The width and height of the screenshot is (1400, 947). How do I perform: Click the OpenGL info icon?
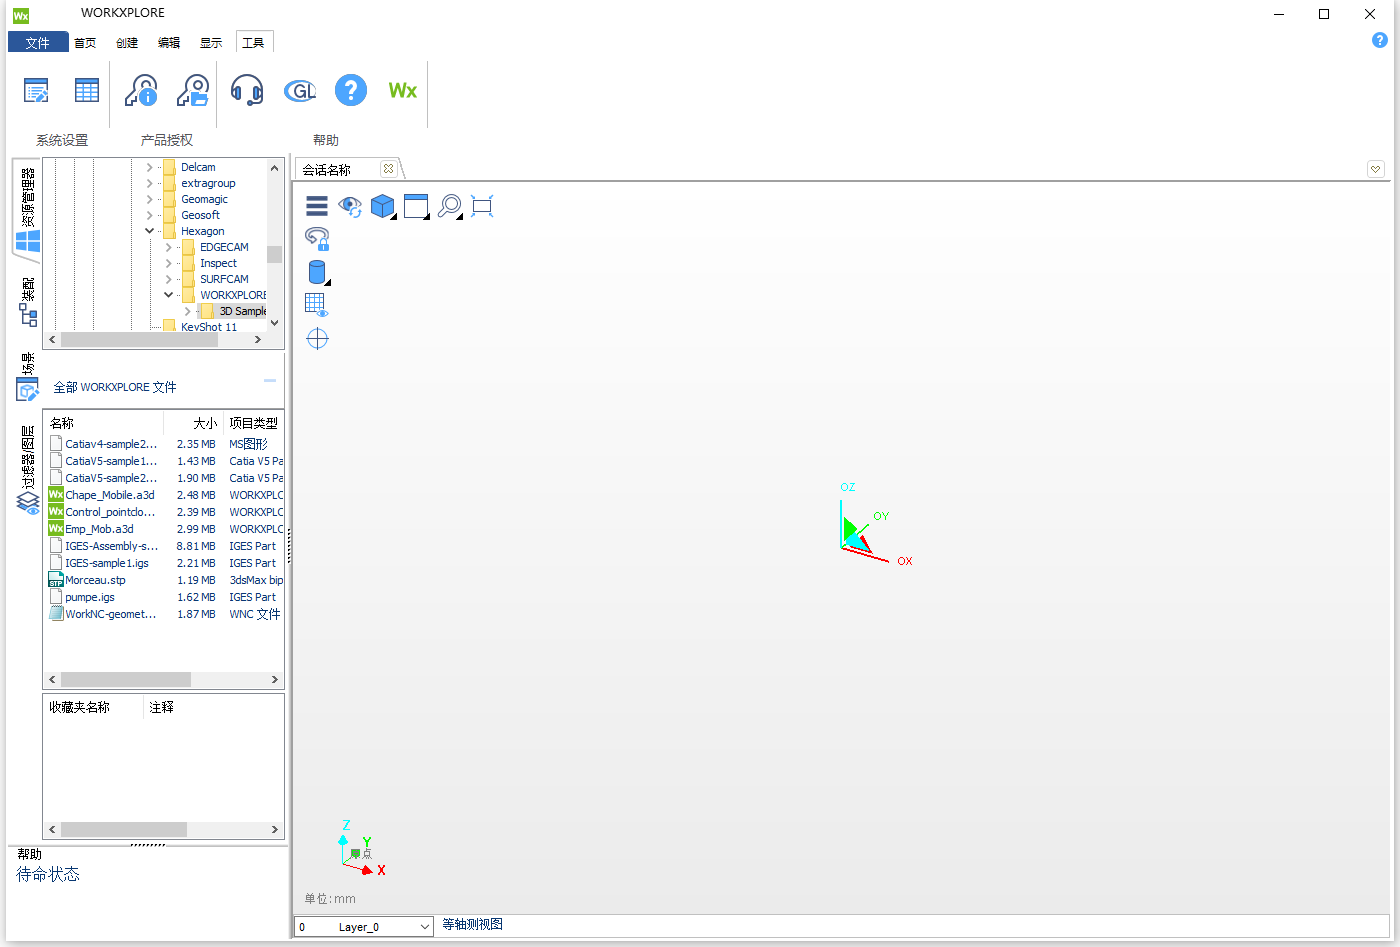300,91
